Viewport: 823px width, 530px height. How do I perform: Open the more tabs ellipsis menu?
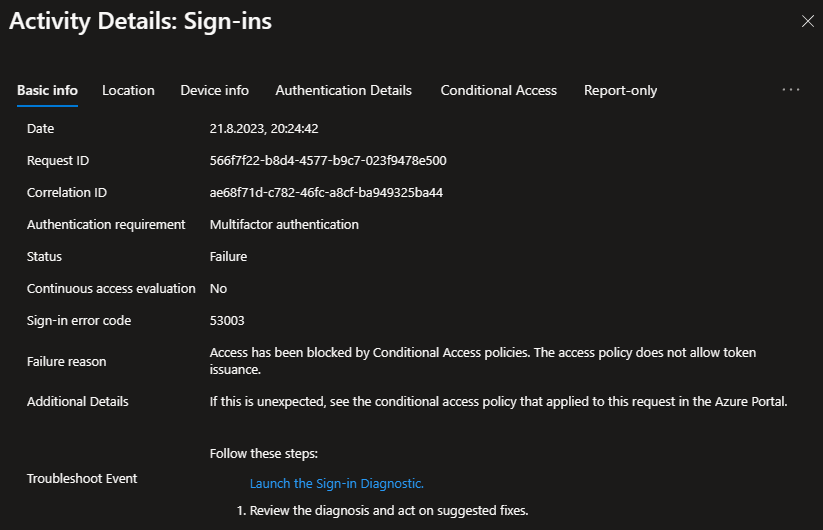point(791,90)
